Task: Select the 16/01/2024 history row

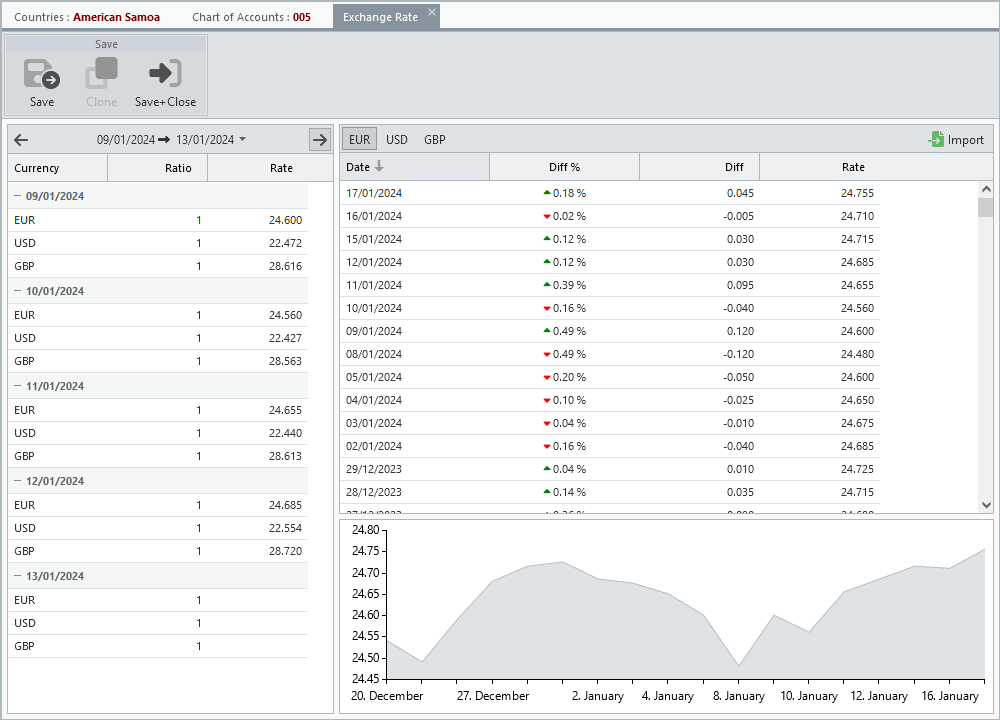Action: pos(610,216)
